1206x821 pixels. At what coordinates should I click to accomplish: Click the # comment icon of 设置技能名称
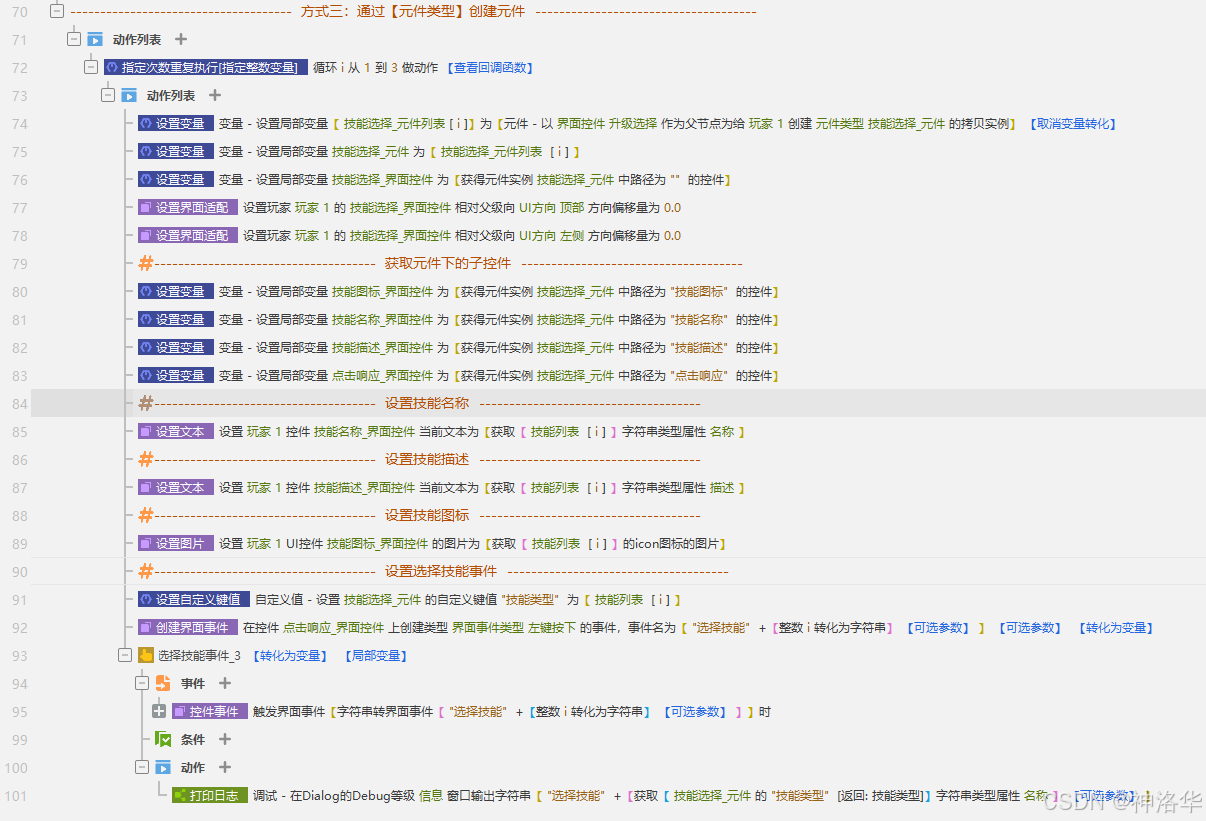pyautogui.click(x=146, y=403)
